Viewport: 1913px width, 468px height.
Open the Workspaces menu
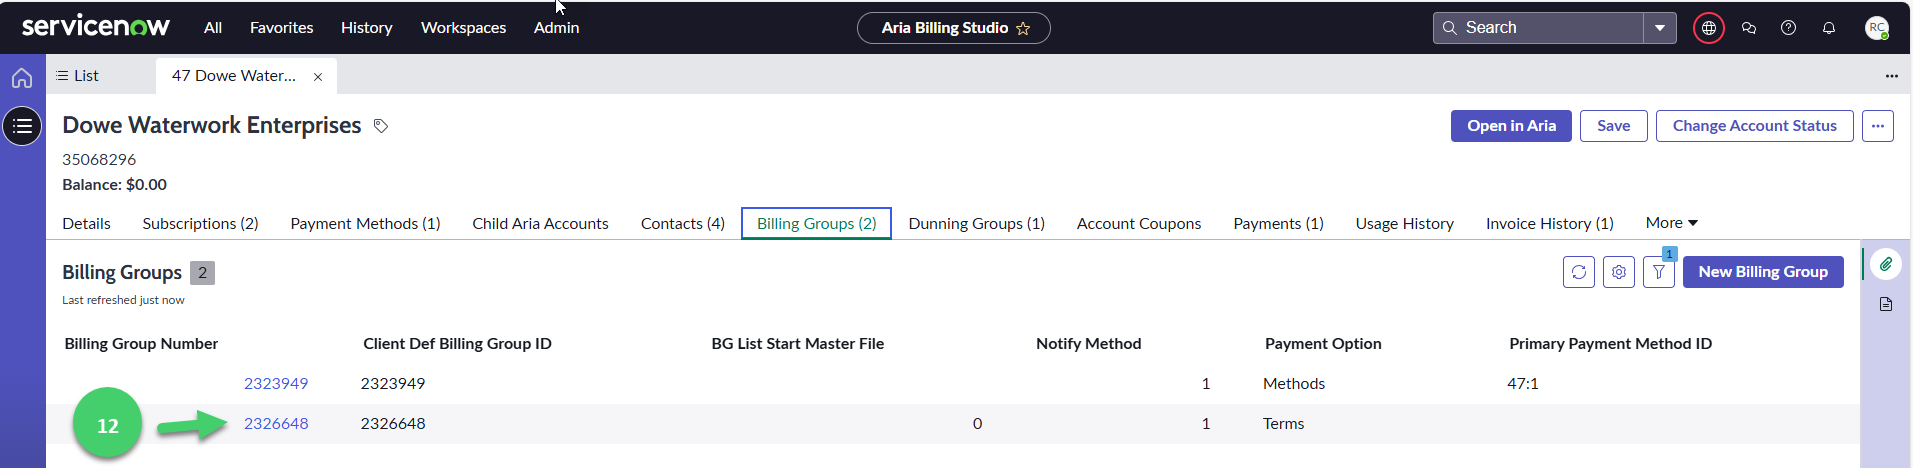click(x=464, y=28)
